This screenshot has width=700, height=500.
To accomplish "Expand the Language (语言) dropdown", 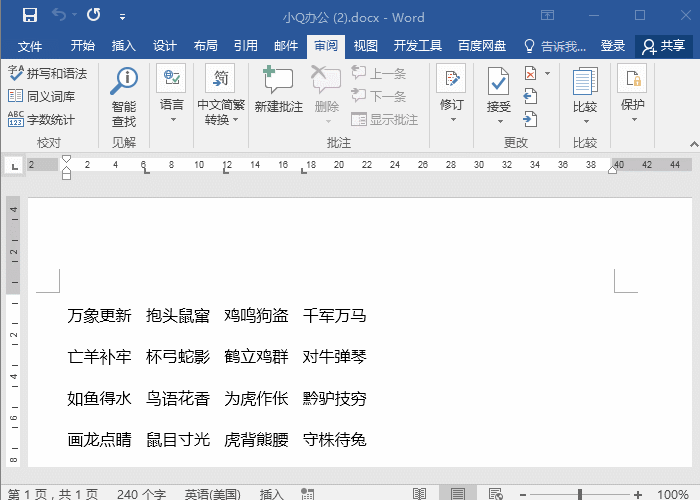I will point(172,95).
